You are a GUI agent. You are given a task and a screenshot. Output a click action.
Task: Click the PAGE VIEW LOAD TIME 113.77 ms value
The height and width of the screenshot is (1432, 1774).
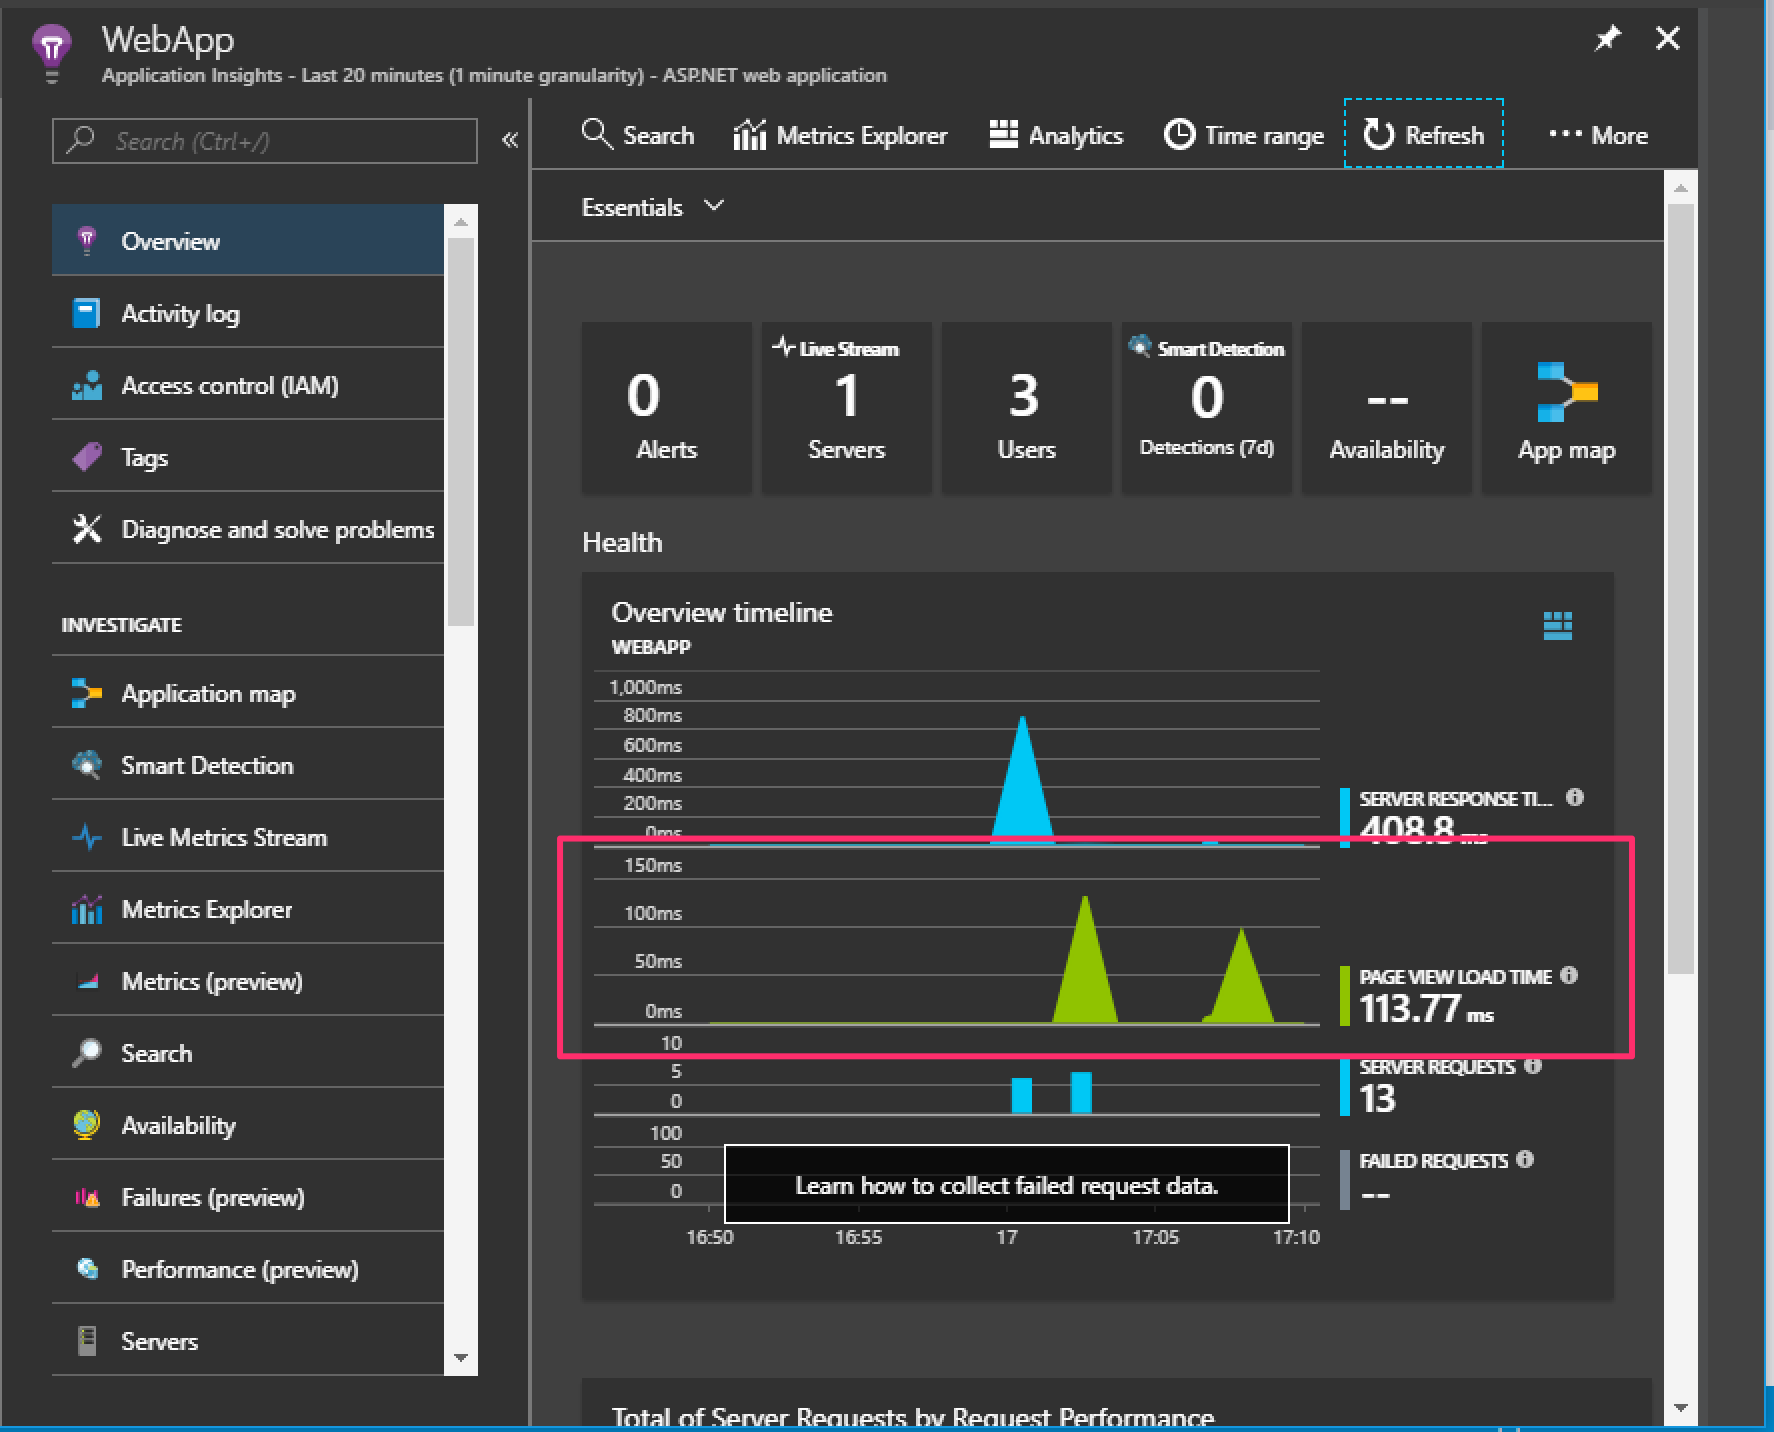coord(1426,1008)
